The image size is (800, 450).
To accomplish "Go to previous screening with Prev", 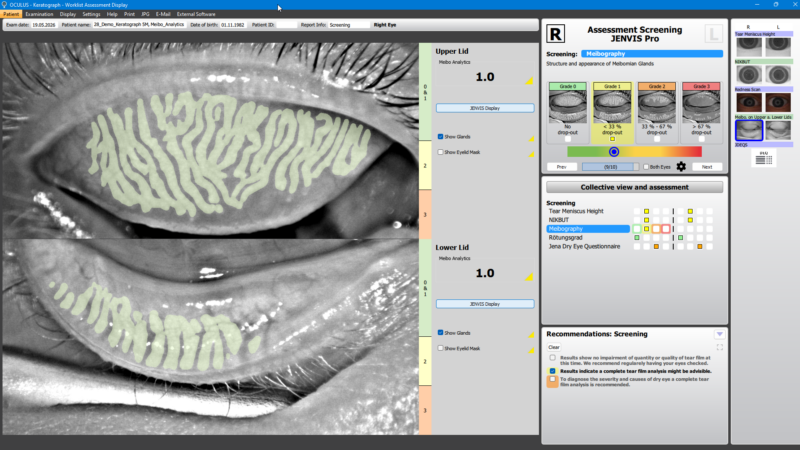I will 562,167.
